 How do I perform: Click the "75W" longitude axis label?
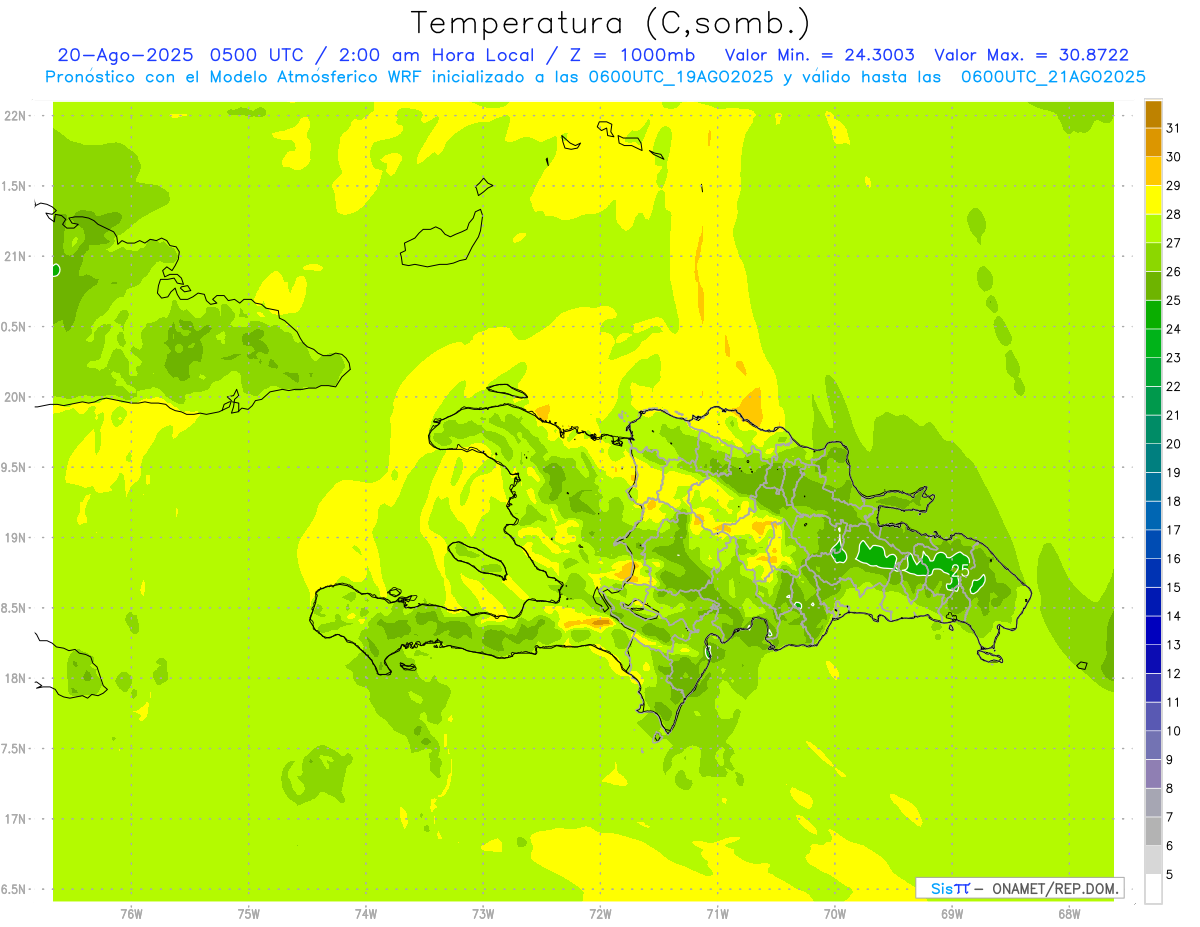(x=249, y=914)
